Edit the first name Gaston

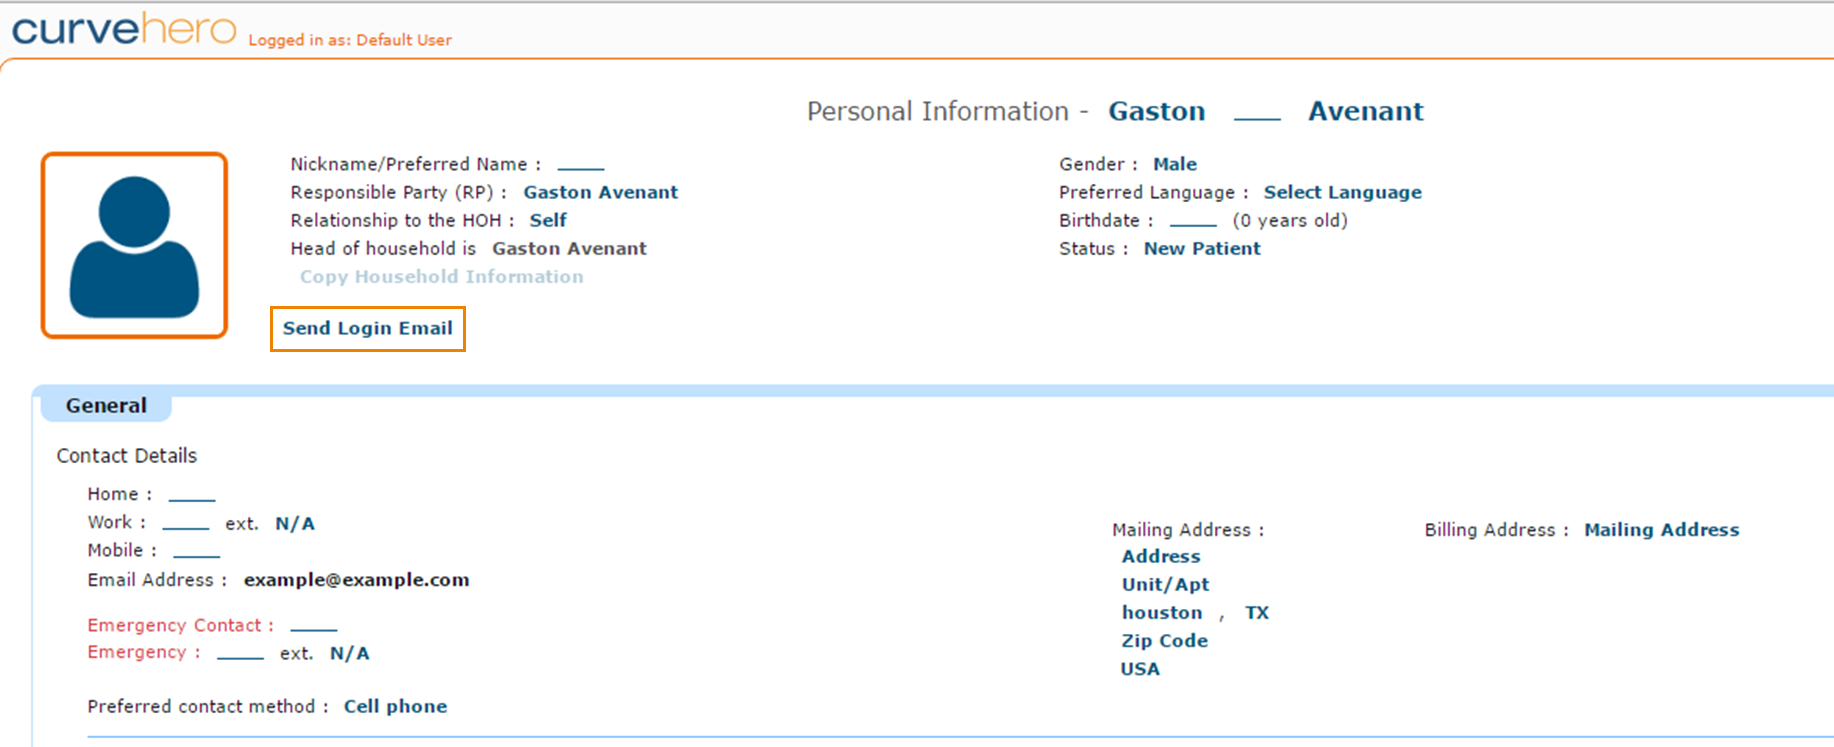coord(1156,111)
